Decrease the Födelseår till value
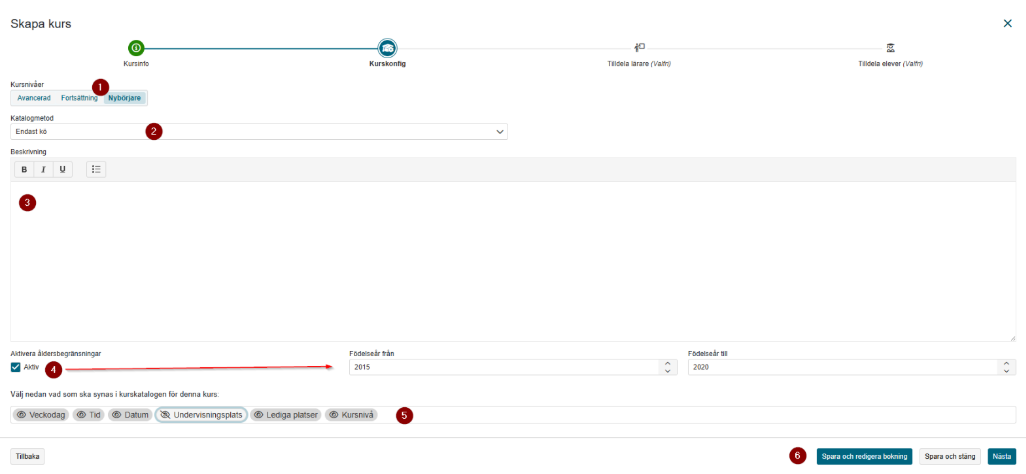This screenshot has height=474, width=1026. click(1005, 371)
